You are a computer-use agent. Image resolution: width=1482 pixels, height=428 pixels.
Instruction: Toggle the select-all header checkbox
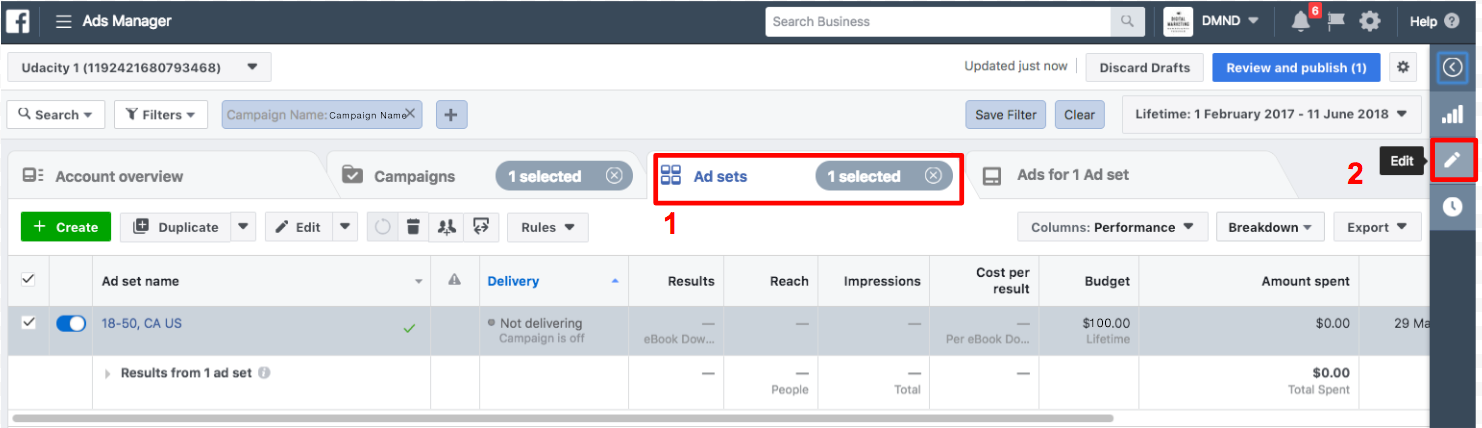tap(28, 279)
